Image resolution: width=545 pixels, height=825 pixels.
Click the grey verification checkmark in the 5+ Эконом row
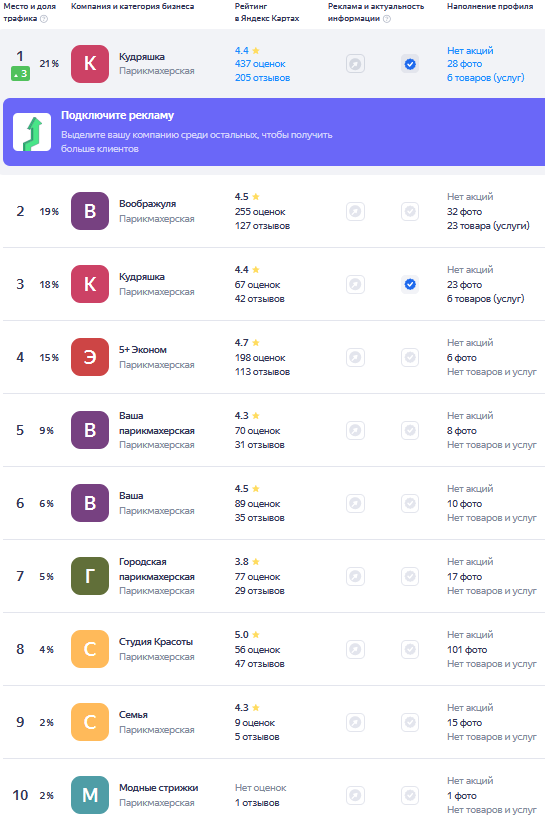point(410,358)
